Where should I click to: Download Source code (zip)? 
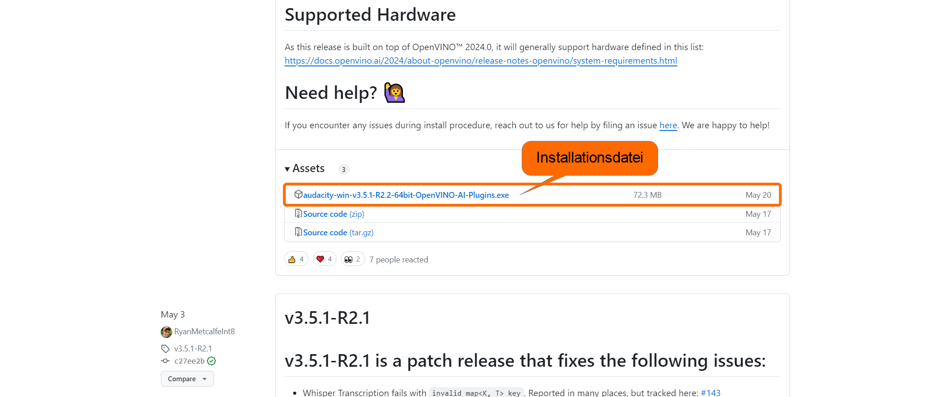coord(333,214)
